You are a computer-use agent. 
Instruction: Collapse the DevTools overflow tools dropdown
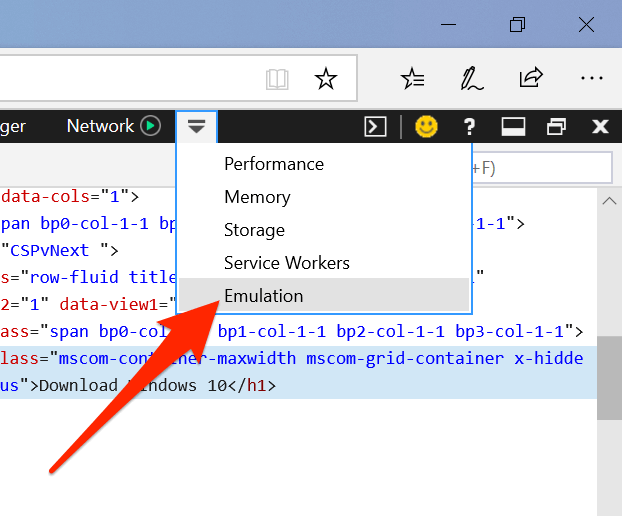pos(197,126)
